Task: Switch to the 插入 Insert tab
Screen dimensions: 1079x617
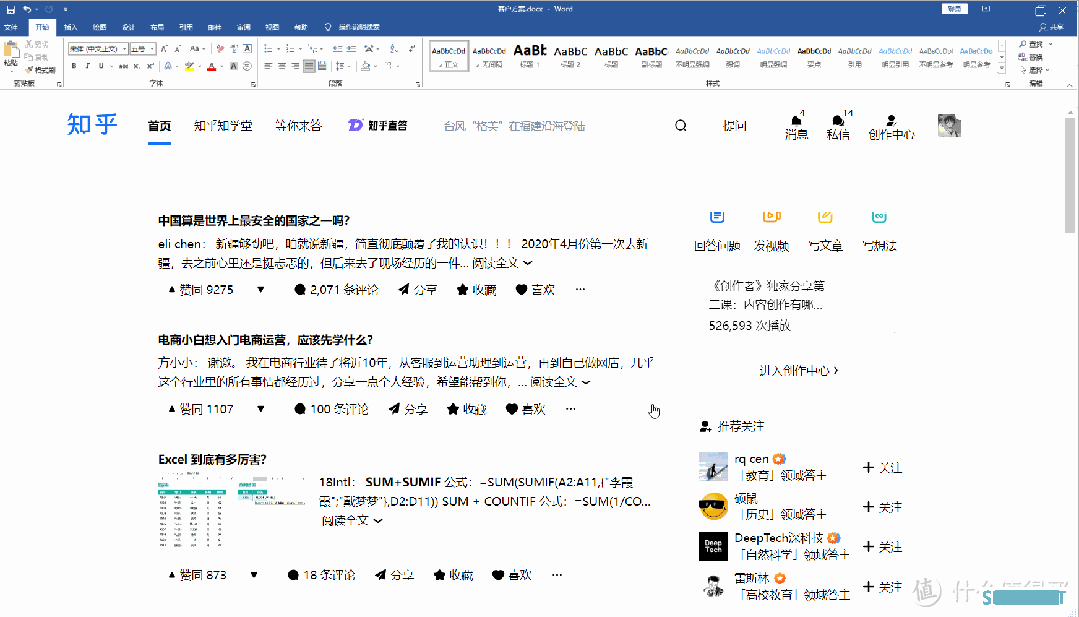Action: pos(70,28)
